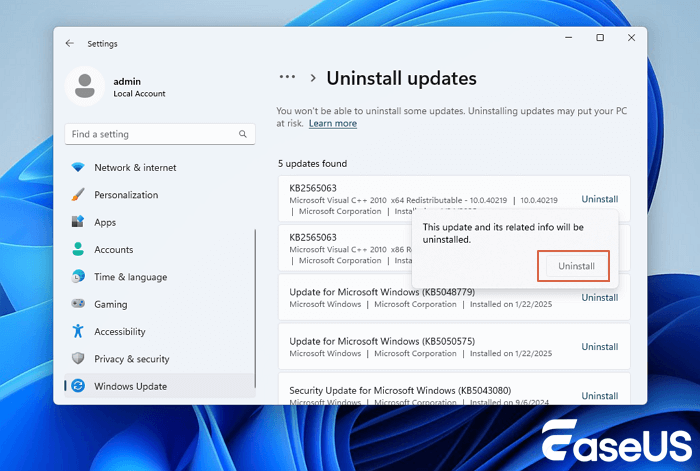Maximize the Settings window
Screen dimensions: 700x471
pyautogui.click(x=600, y=38)
